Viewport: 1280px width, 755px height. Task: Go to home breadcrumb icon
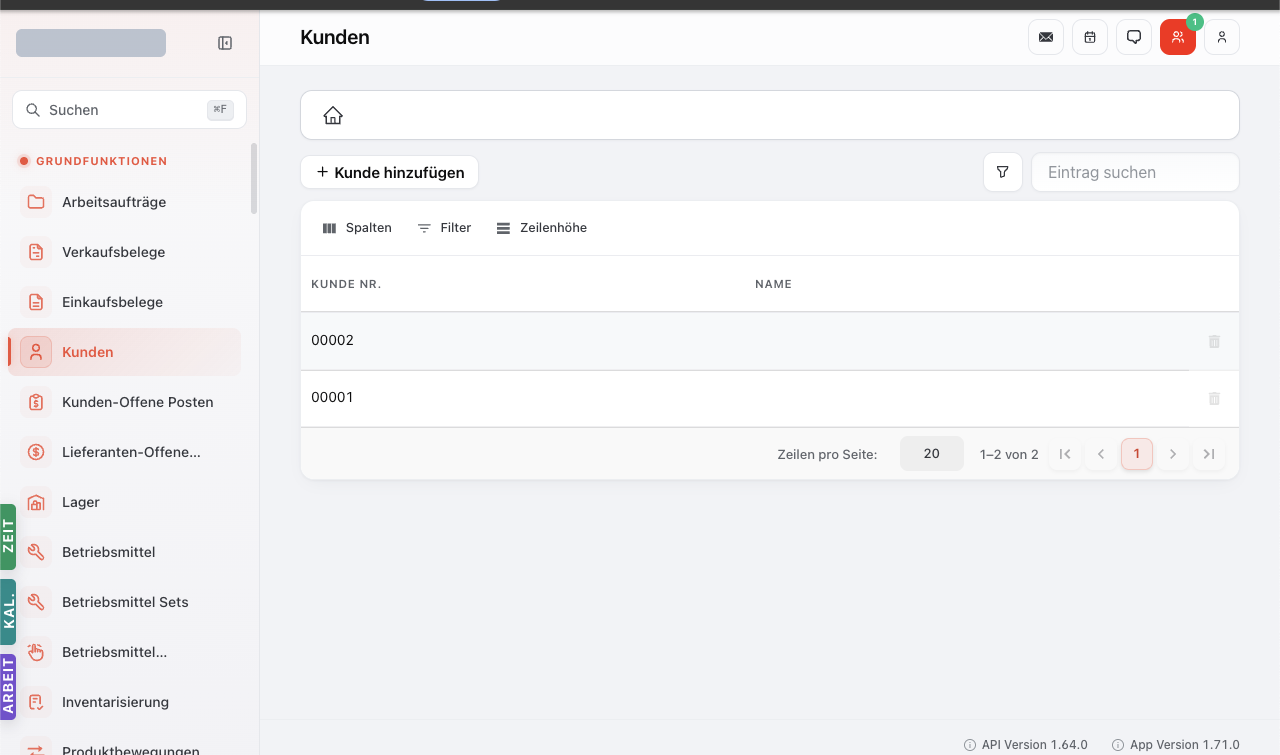pos(333,115)
